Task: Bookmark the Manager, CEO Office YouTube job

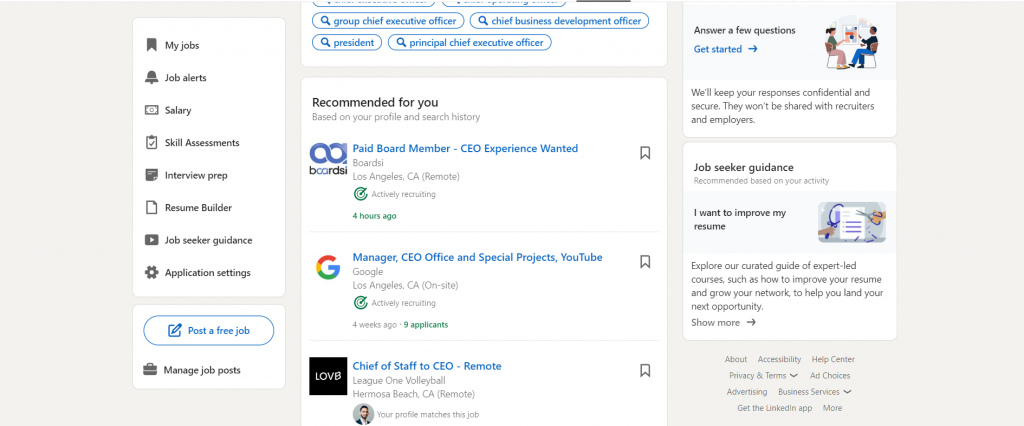Action: pos(645,262)
